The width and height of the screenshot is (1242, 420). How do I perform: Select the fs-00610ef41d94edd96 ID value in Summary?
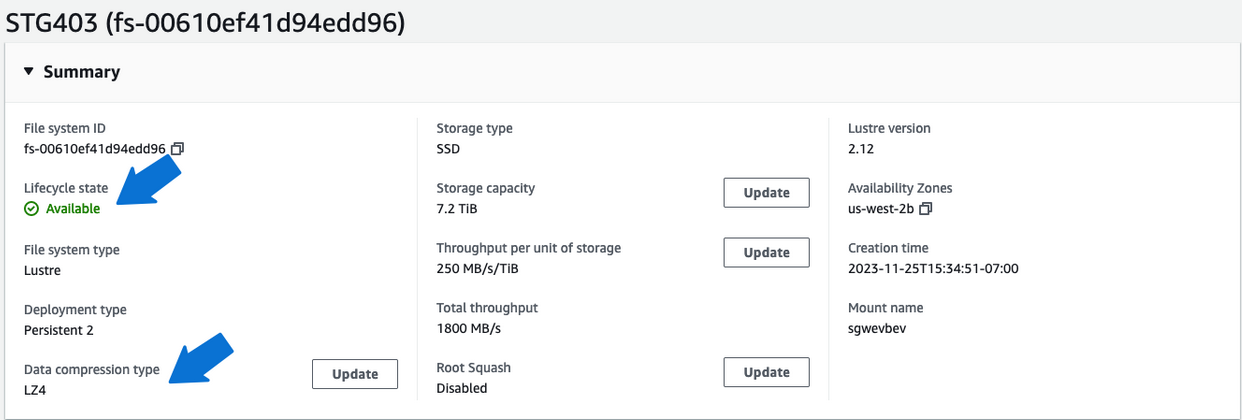click(94, 149)
